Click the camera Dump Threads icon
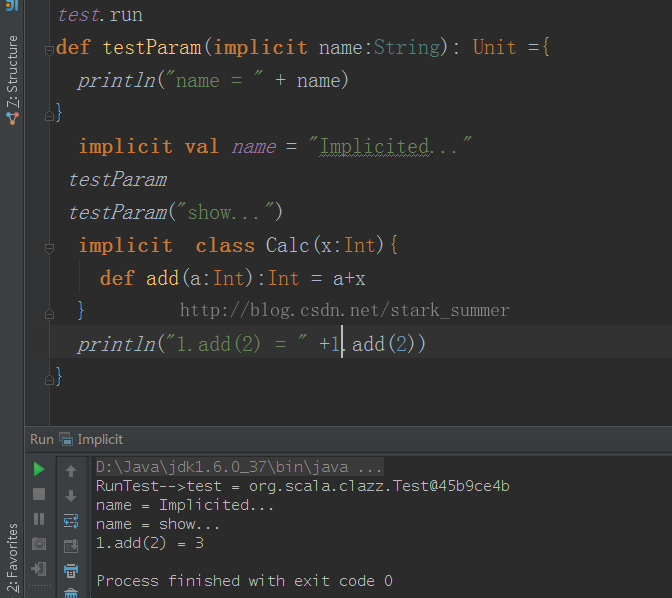Screen dimensions: 672x598 39,544
